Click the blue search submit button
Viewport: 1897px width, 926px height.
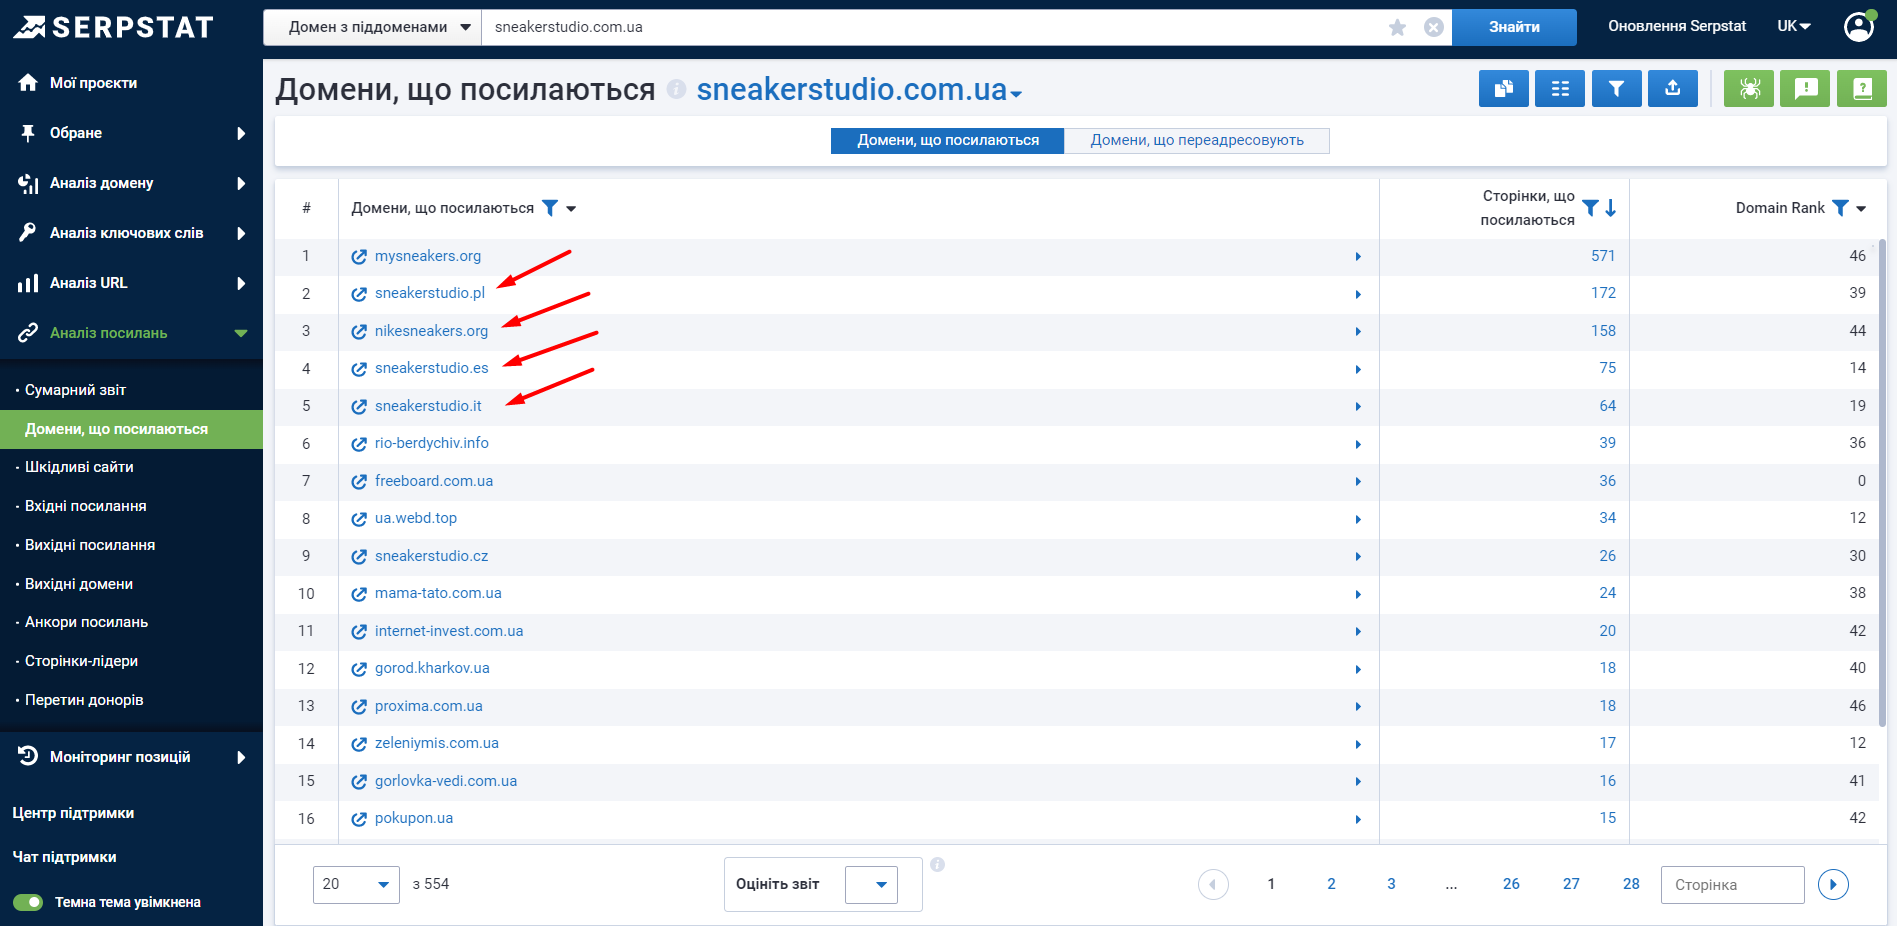point(1513,27)
